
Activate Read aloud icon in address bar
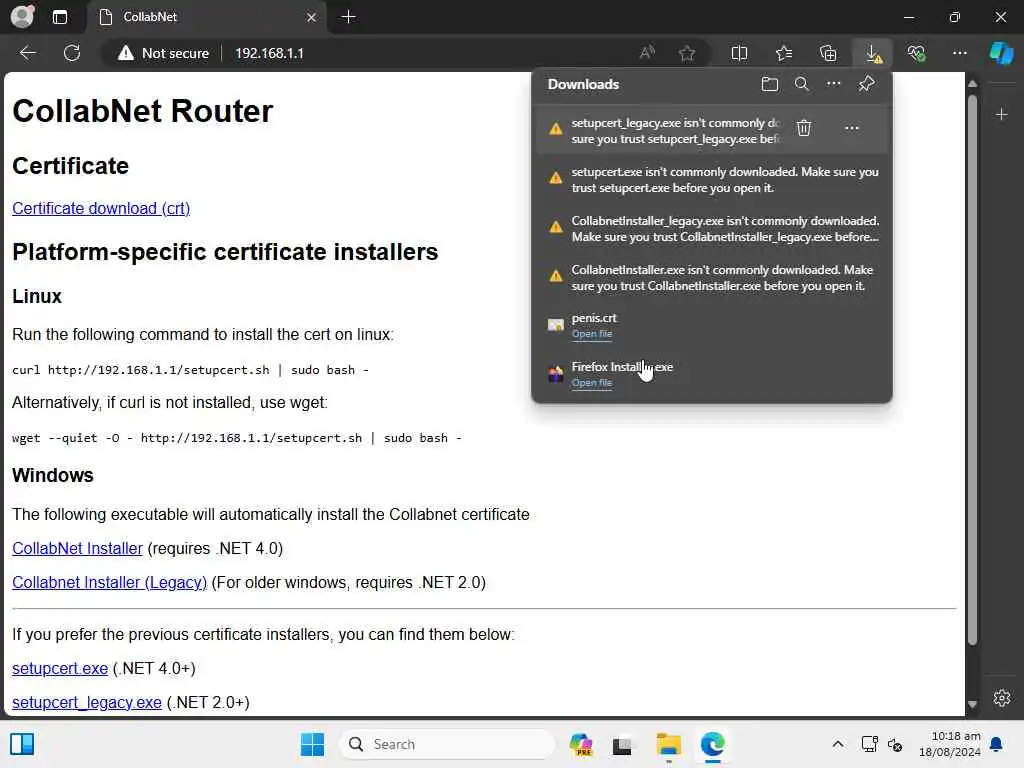647,53
